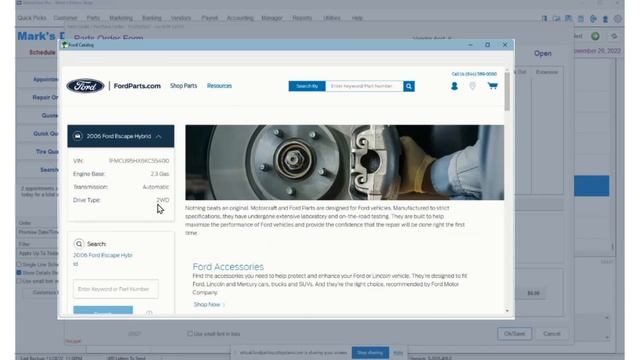
Task: Click the person icon in main window toolbar
Action: click(605, 19)
